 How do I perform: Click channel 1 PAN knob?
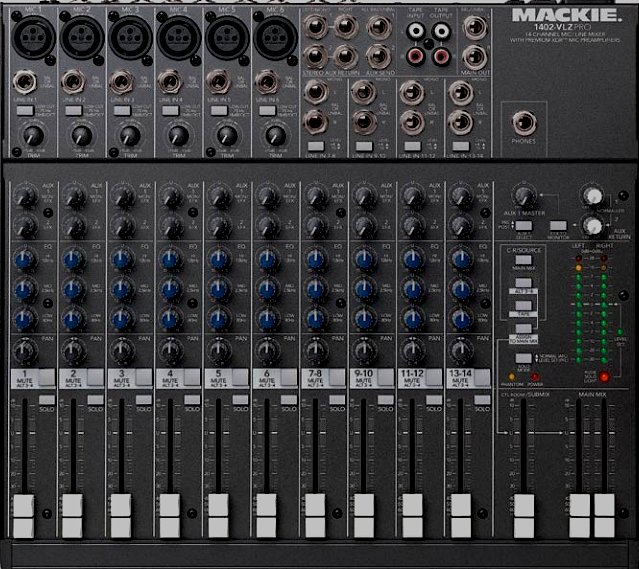(26, 351)
